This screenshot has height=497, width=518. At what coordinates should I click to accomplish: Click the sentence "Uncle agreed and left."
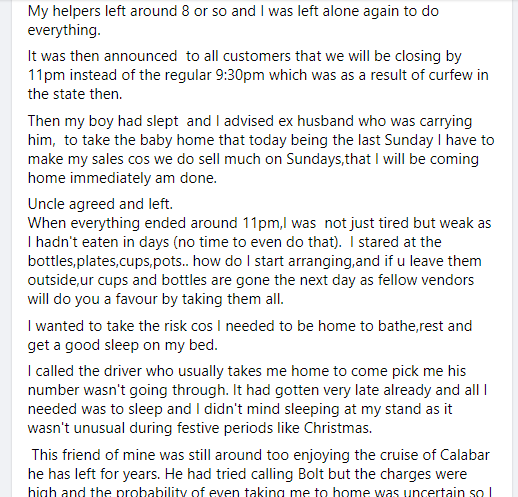pyautogui.click(x=100, y=204)
